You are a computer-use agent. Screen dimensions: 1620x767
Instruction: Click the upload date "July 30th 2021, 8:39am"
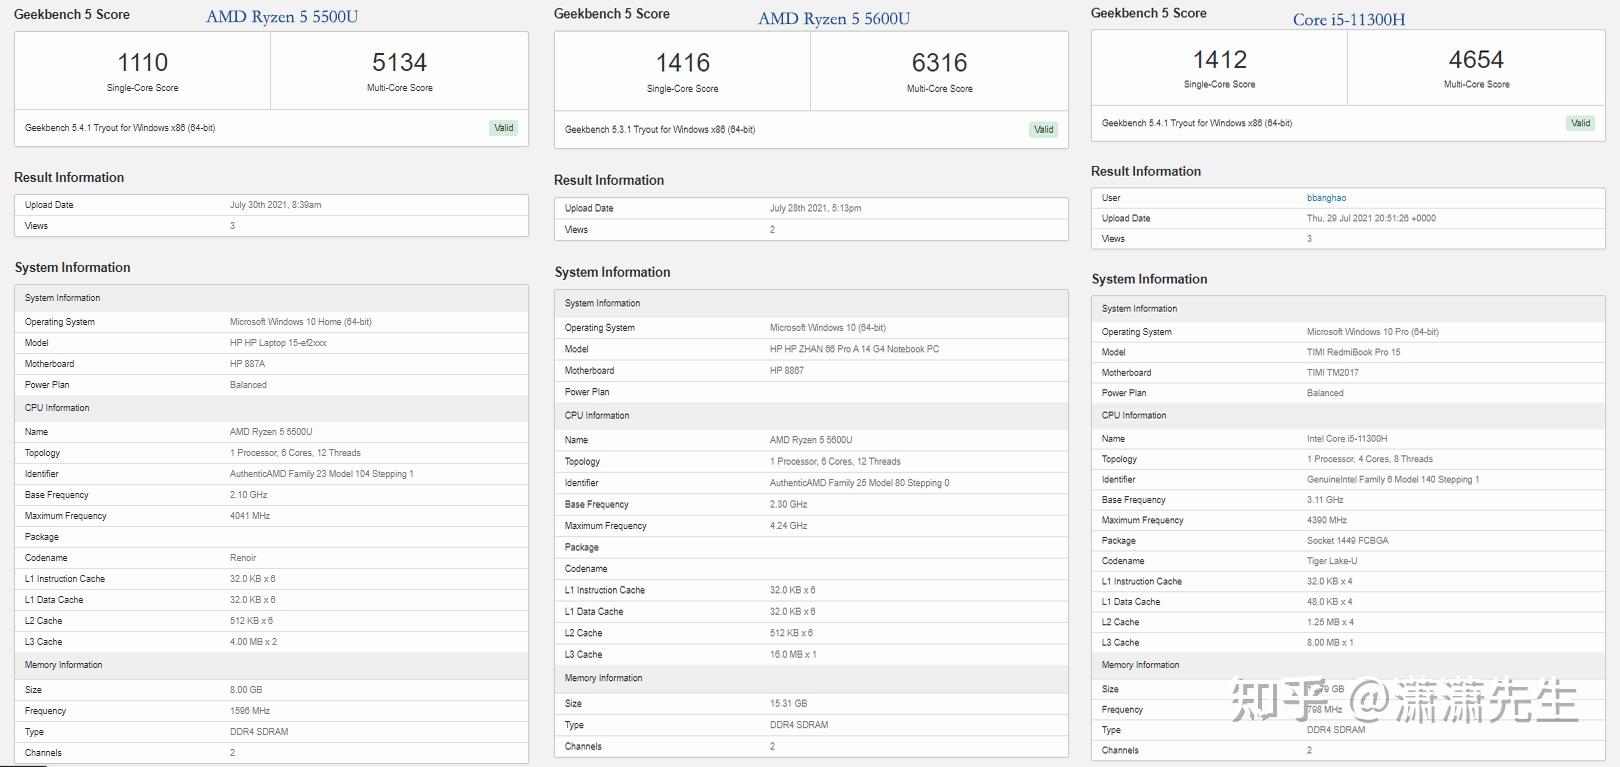pos(276,205)
